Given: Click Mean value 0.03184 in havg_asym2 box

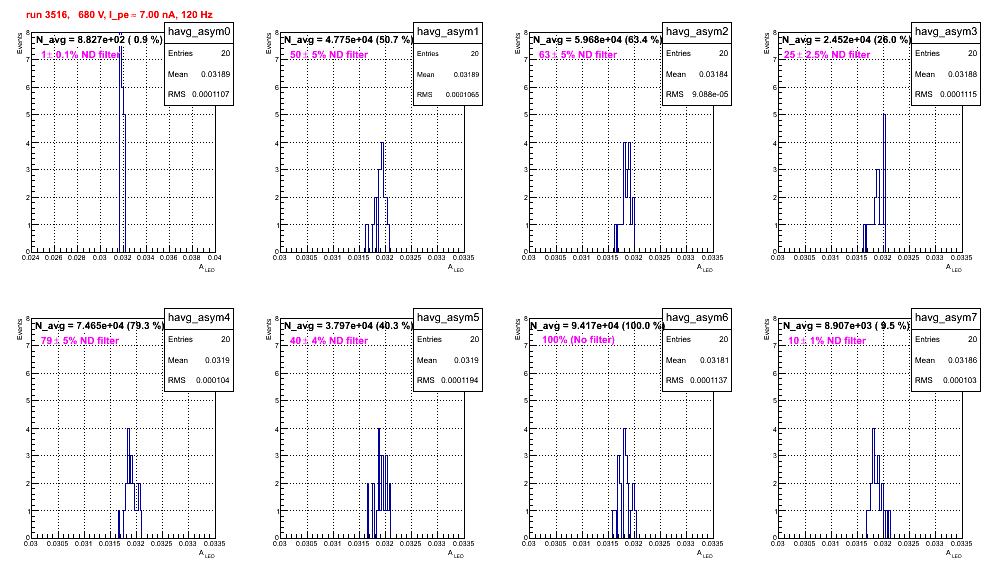Looking at the screenshot, I should click(x=713, y=74).
